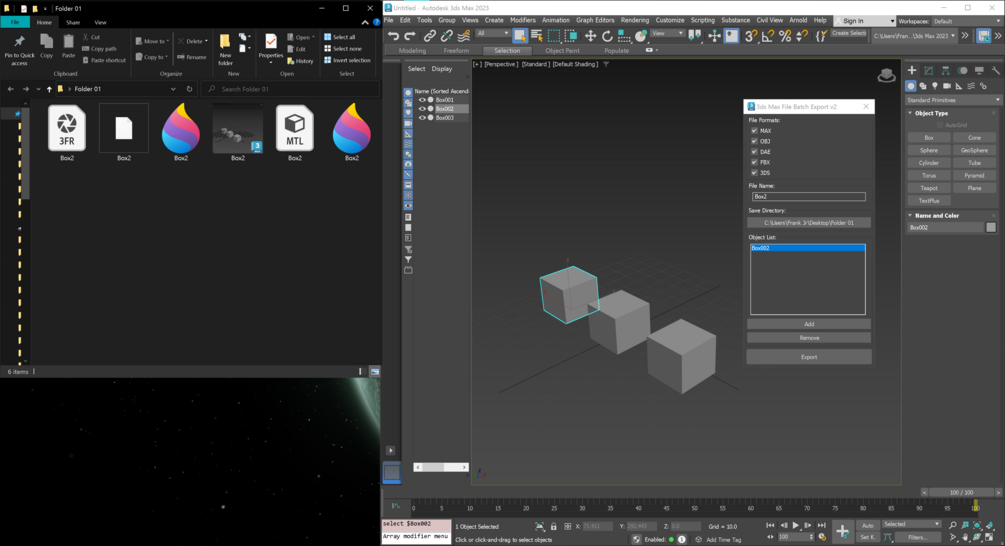Viewport: 1005px width, 546px height.
Task: Toggle the Angle Snap icon
Action: tap(768, 36)
